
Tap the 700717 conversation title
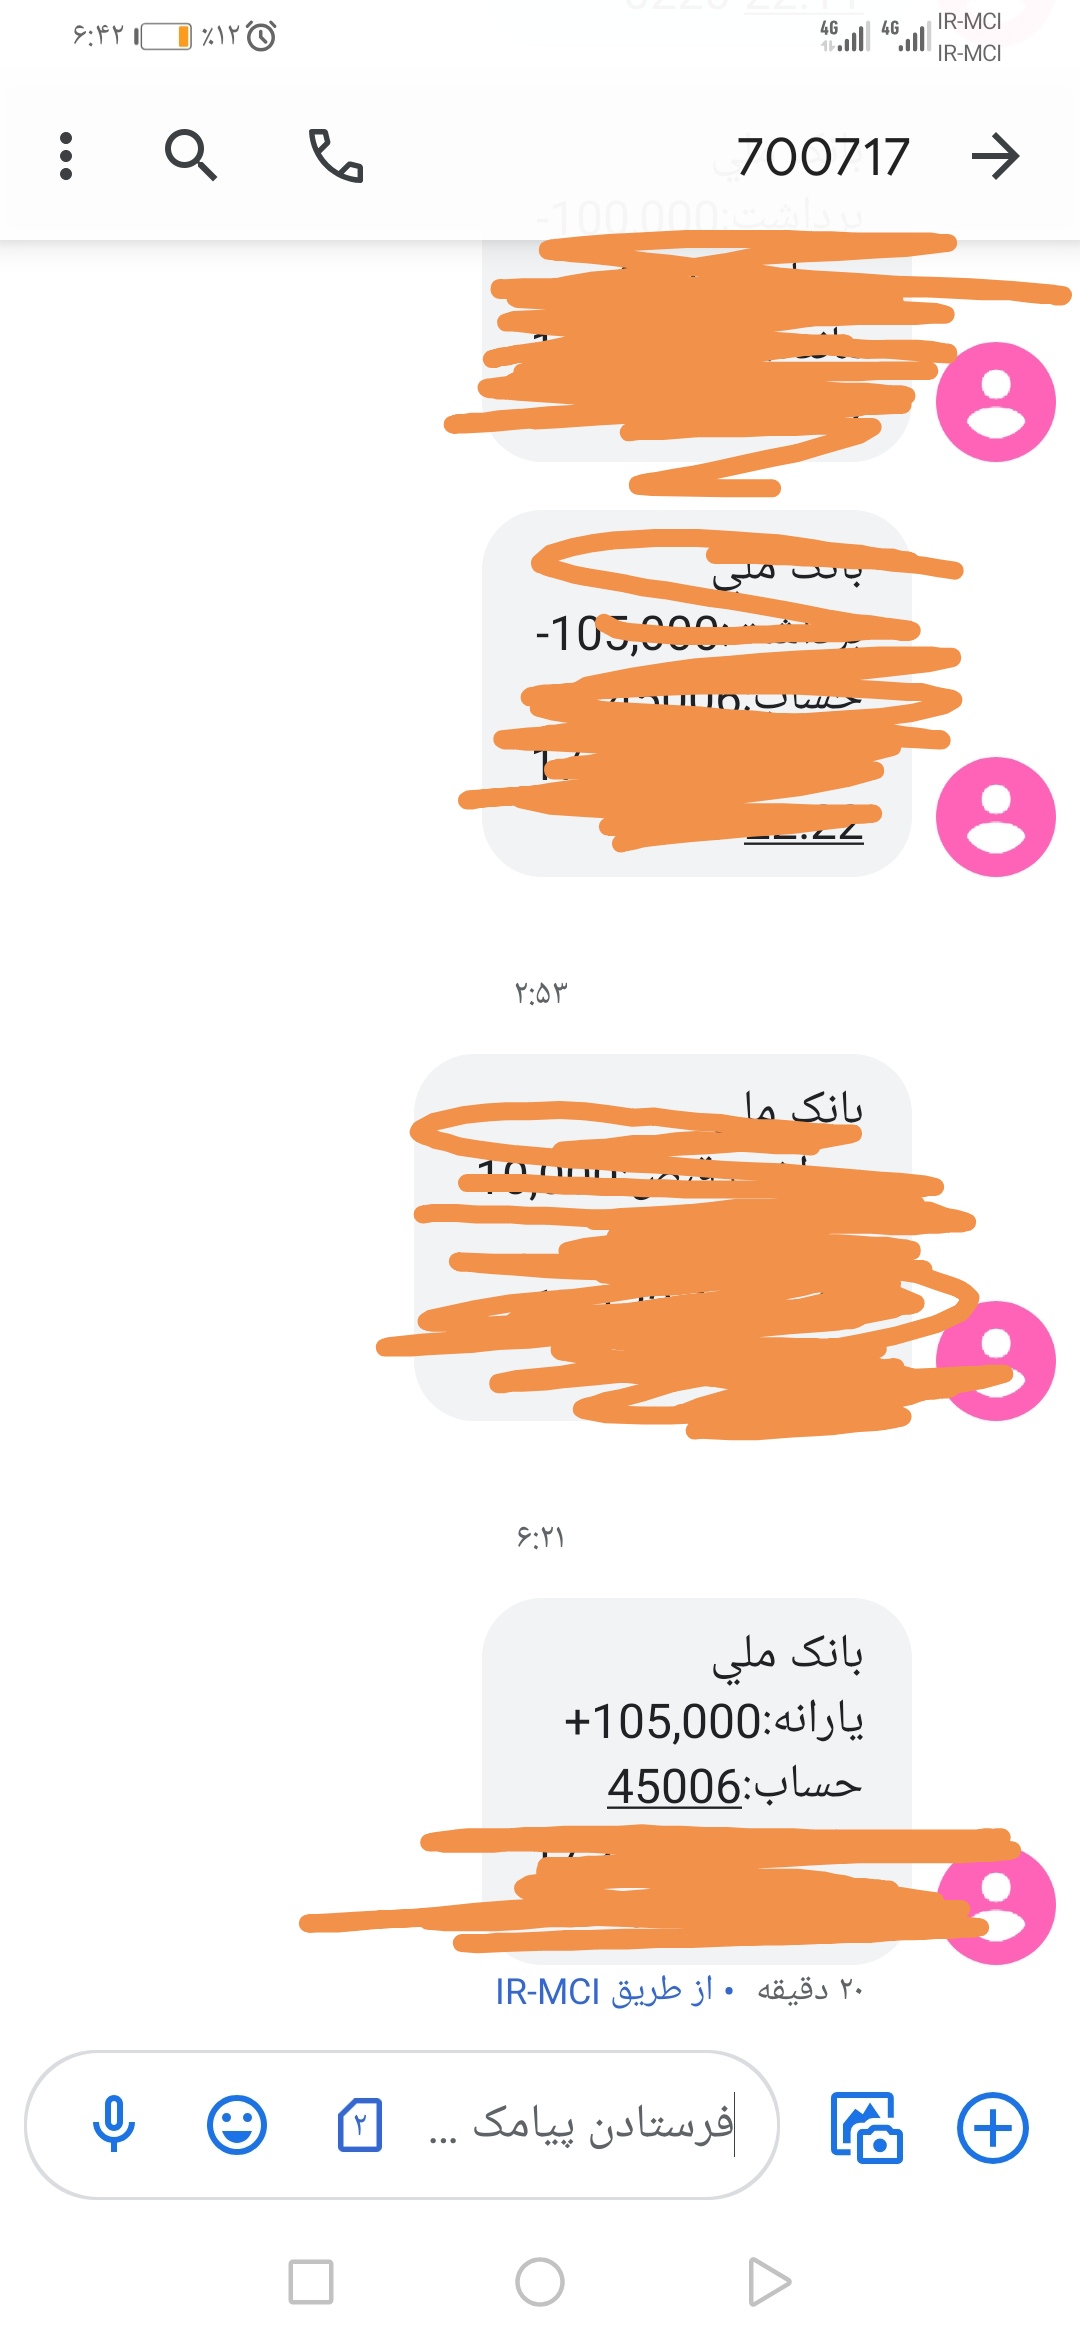[823, 157]
